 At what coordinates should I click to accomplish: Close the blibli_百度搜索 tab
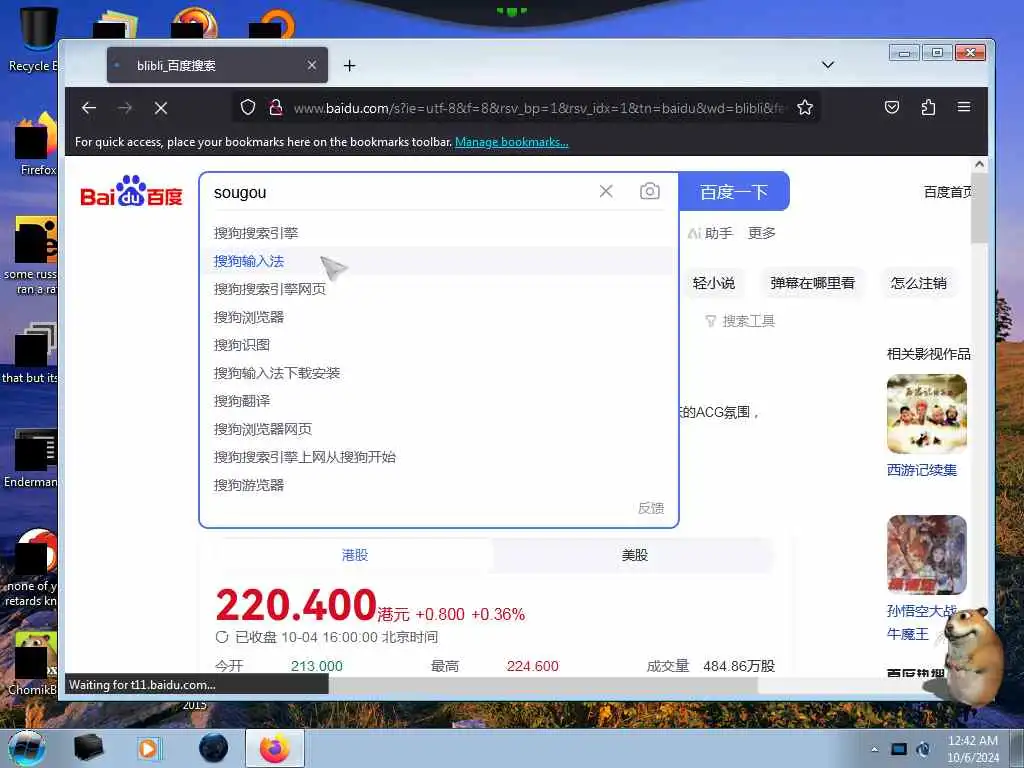pyautogui.click(x=312, y=65)
